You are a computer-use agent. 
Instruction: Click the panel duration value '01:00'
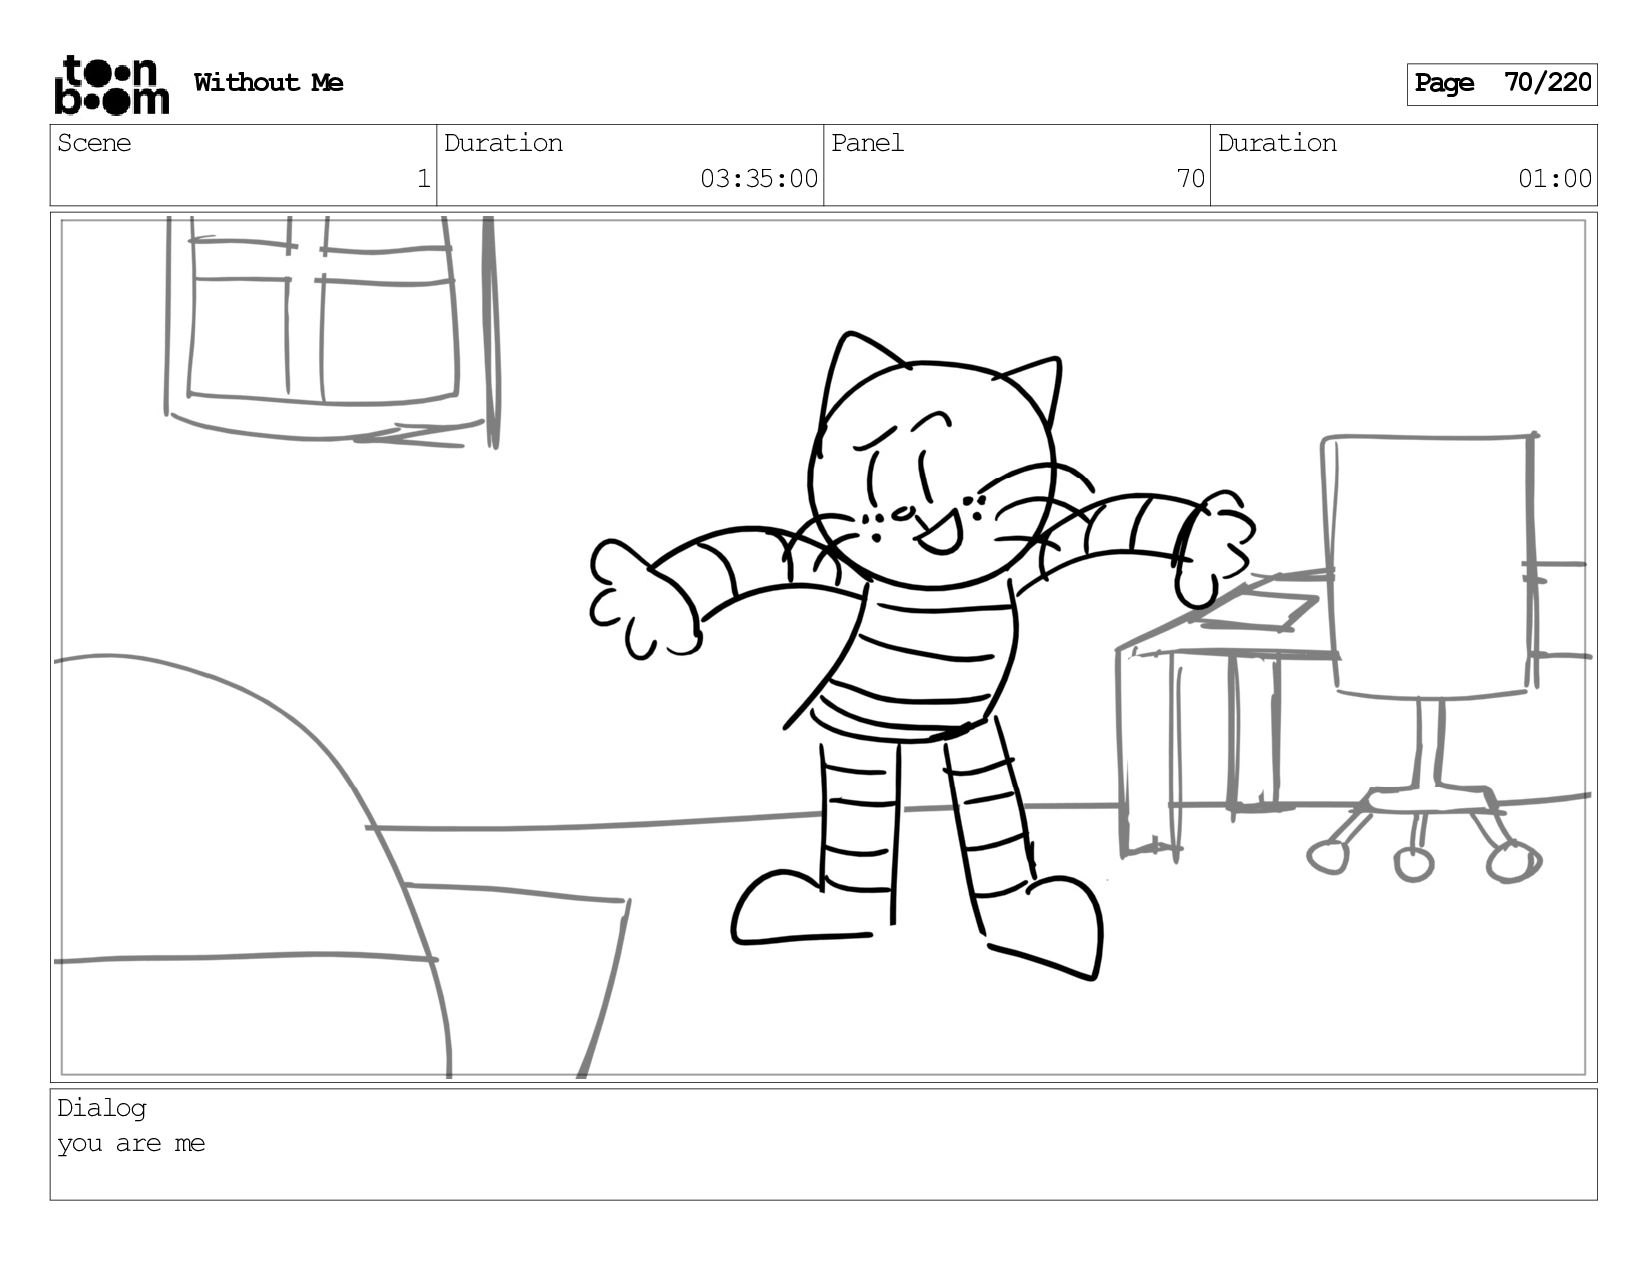tap(1555, 179)
